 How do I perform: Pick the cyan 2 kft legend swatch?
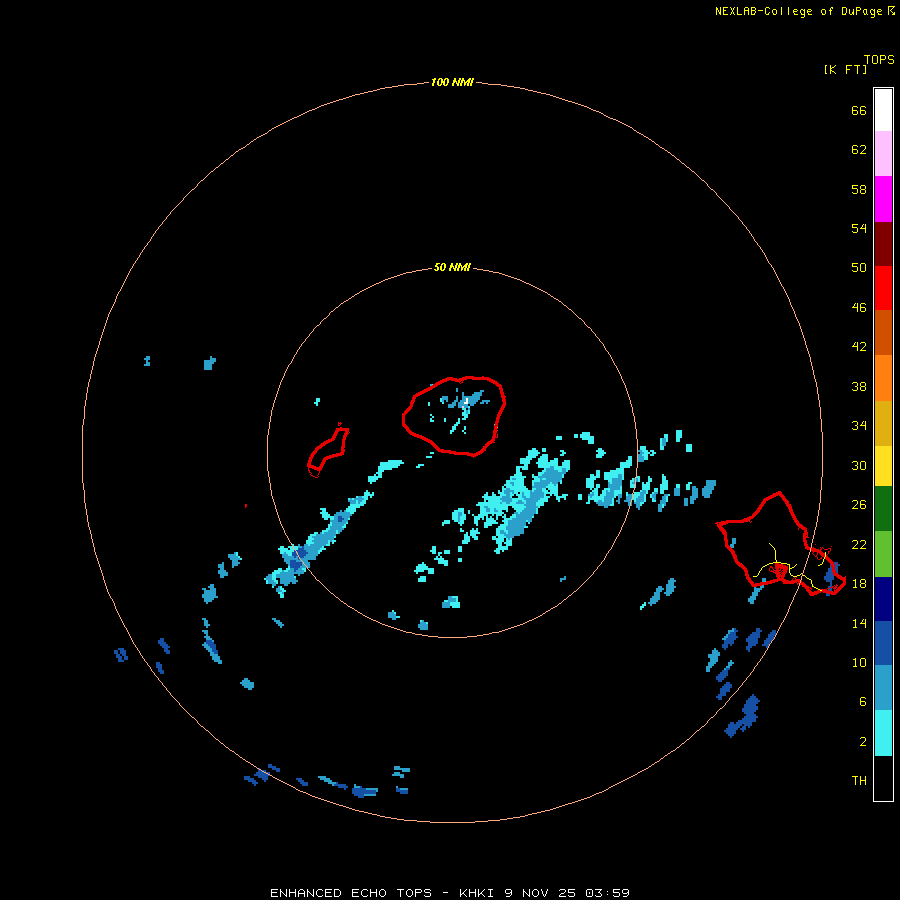coord(883,733)
